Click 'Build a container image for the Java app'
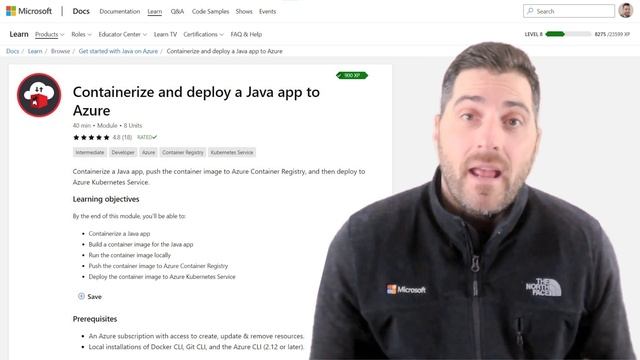 tap(141, 244)
